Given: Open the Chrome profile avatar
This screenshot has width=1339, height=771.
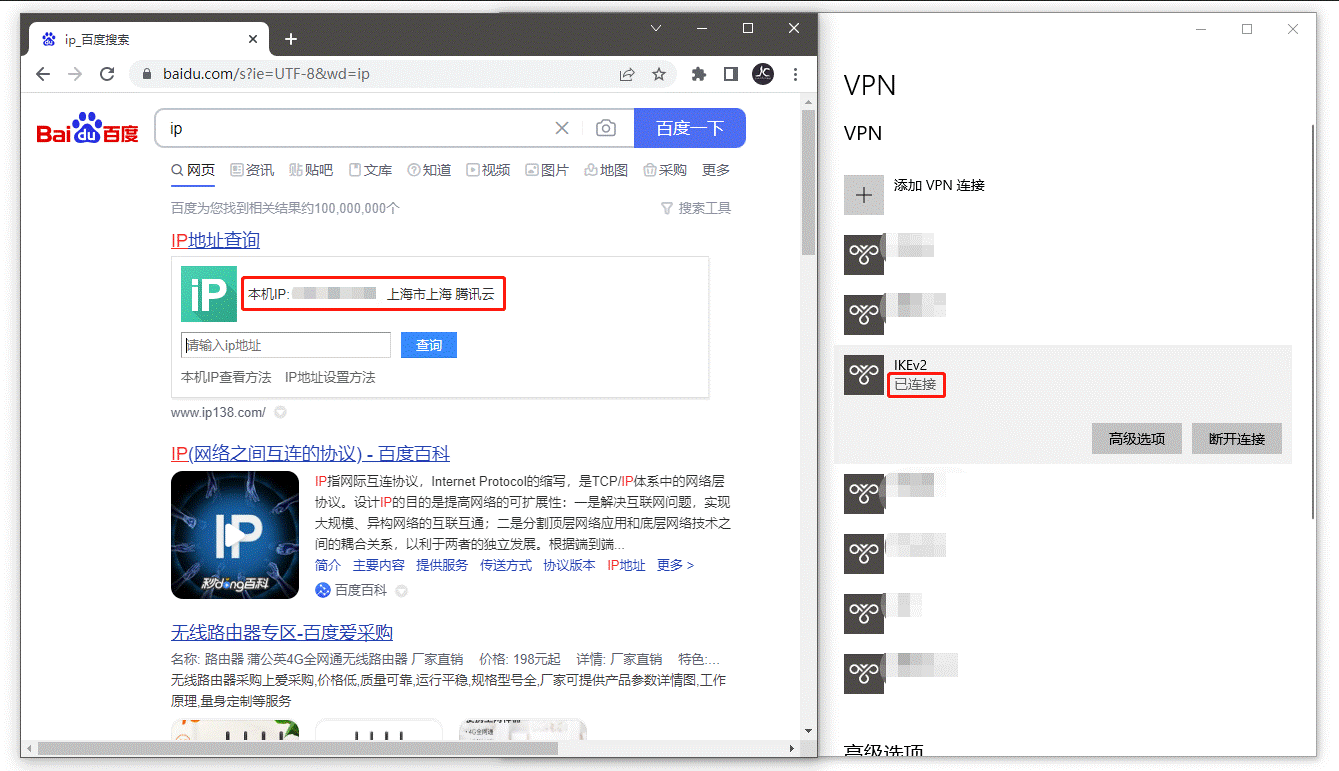Looking at the screenshot, I should [x=763, y=74].
